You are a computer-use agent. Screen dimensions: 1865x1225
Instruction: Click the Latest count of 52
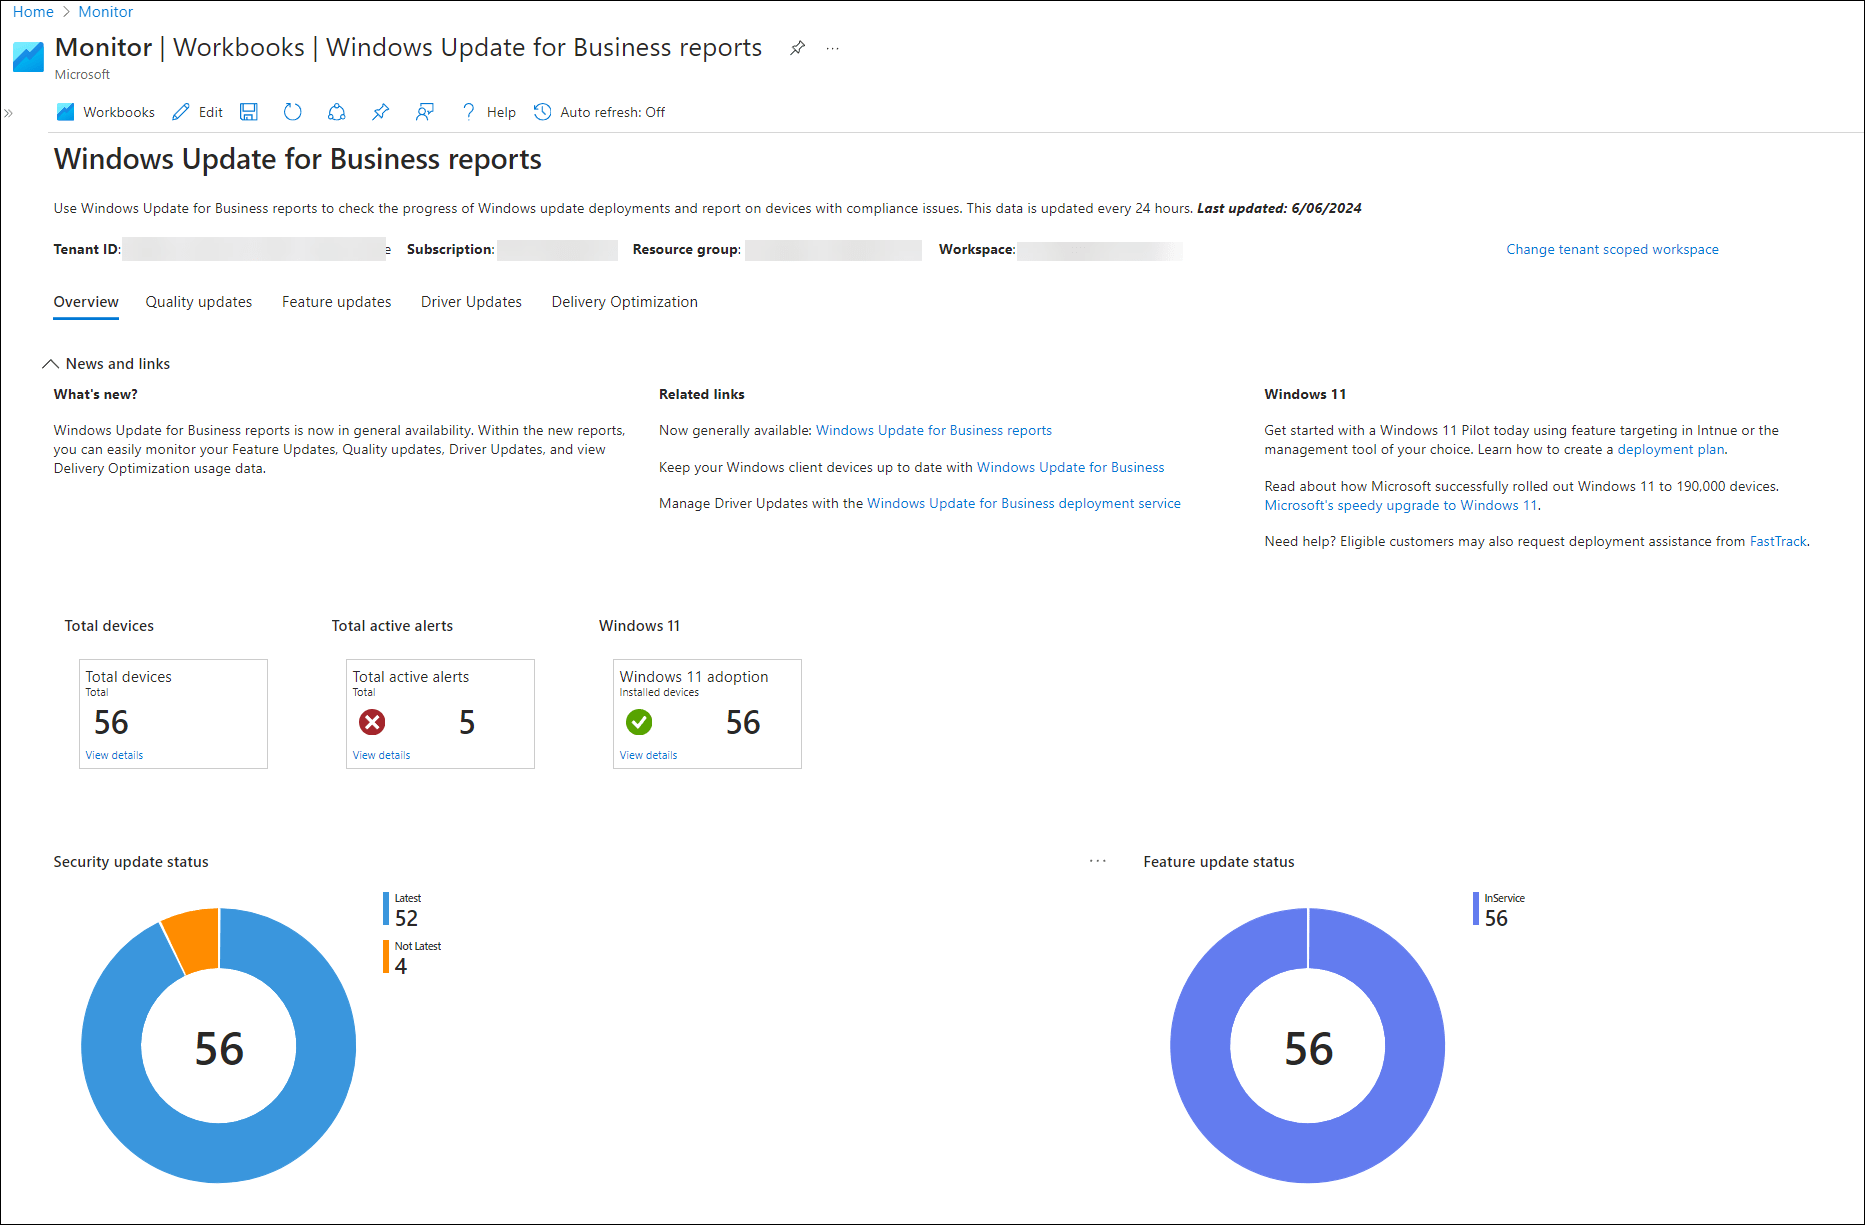coord(406,918)
